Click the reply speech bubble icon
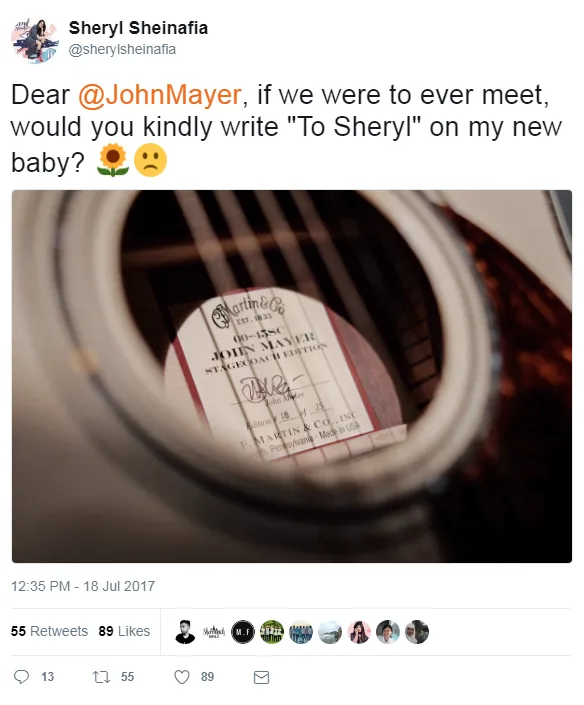 click(21, 676)
